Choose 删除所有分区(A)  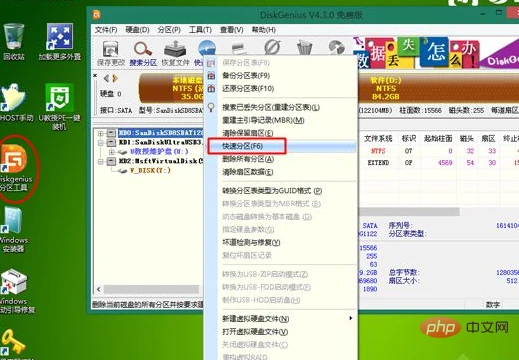[280, 159]
